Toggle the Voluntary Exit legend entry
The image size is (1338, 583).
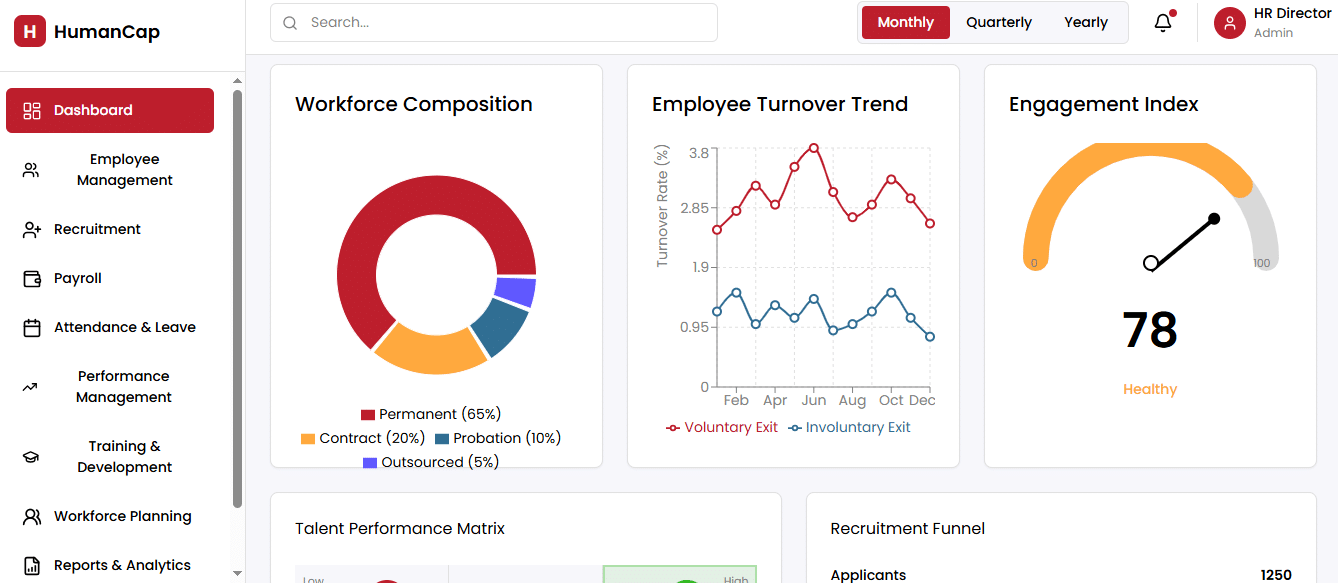[x=722, y=428]
